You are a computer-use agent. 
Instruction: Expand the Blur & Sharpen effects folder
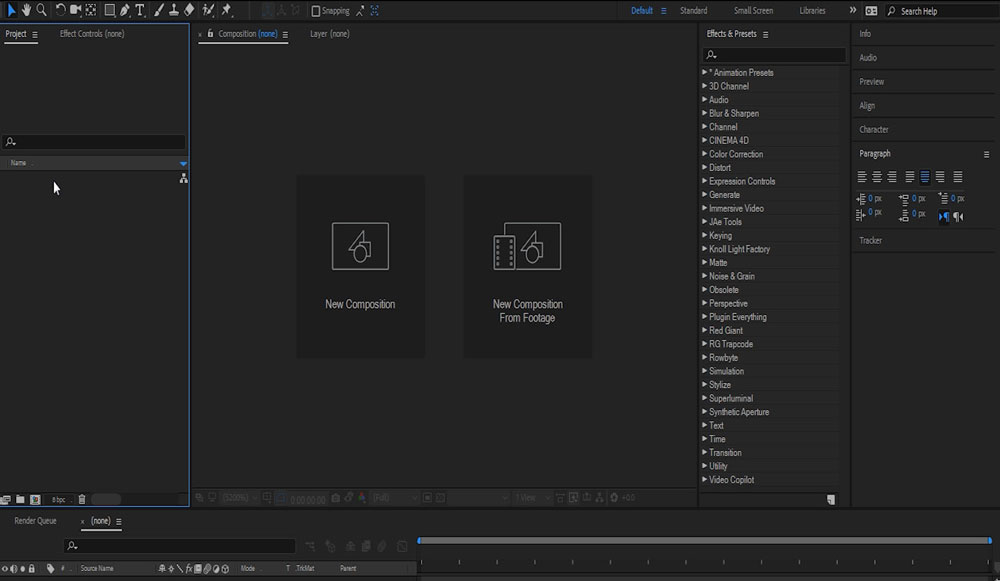point(733,113)
